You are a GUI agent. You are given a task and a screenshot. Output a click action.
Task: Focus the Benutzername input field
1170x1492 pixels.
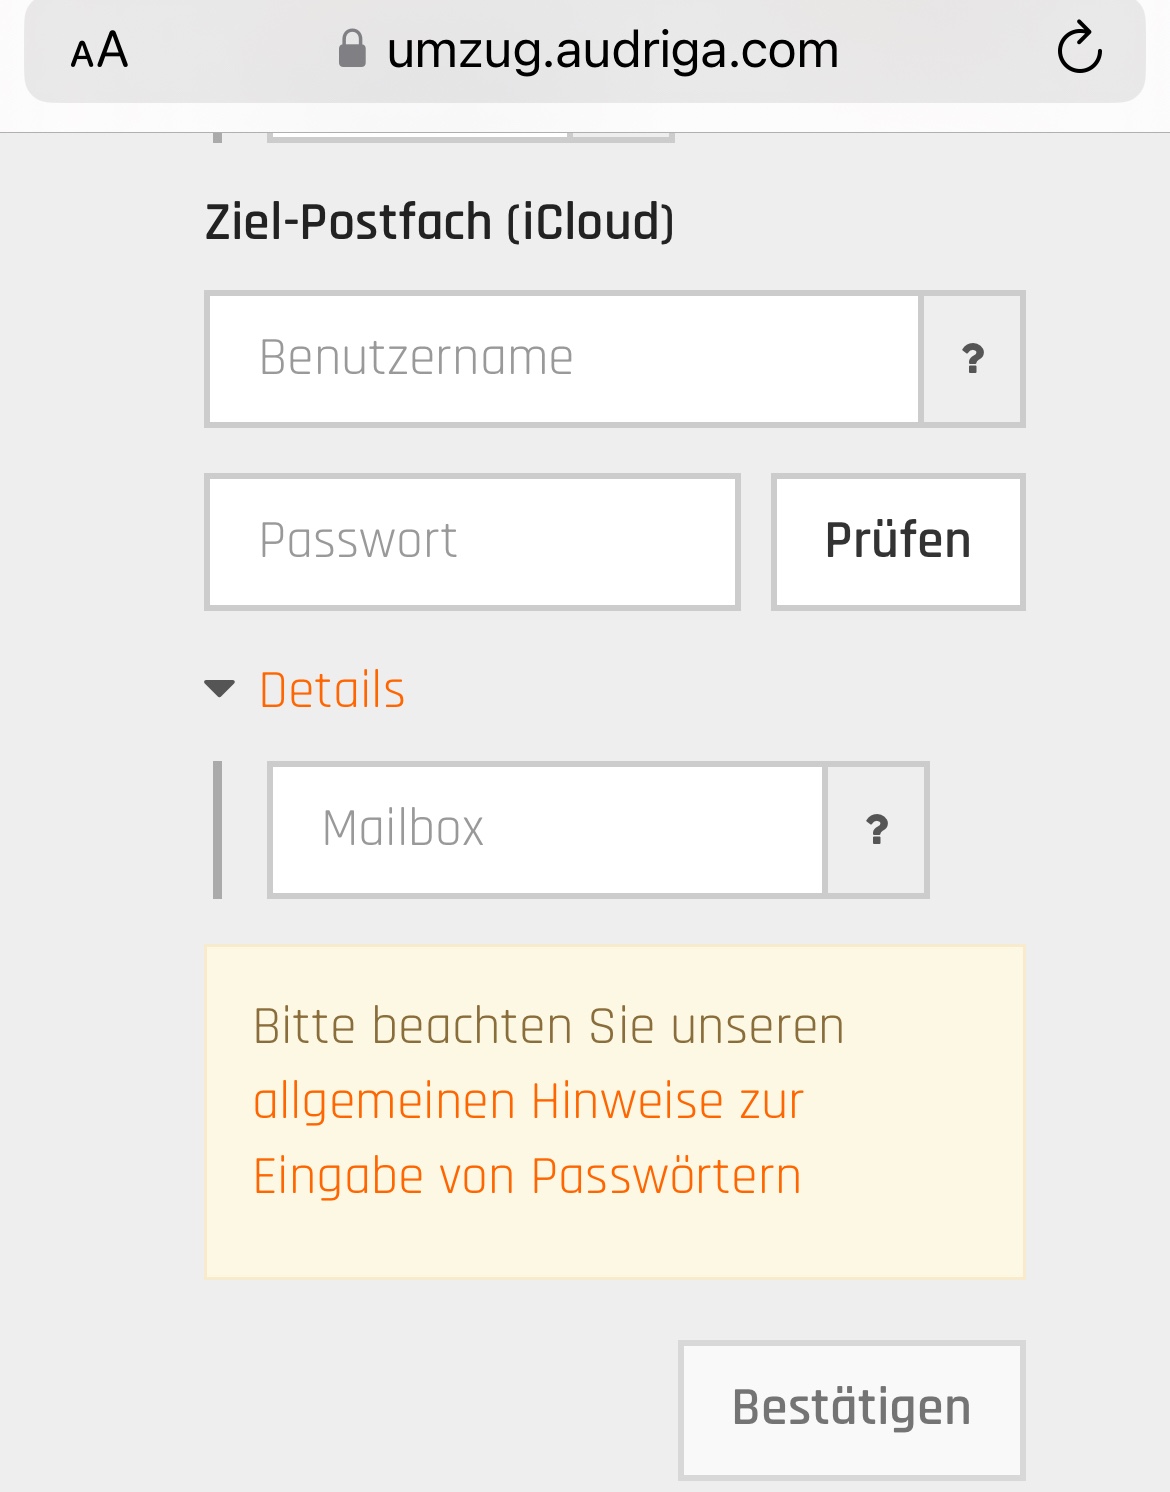click(x=563, y=359)
